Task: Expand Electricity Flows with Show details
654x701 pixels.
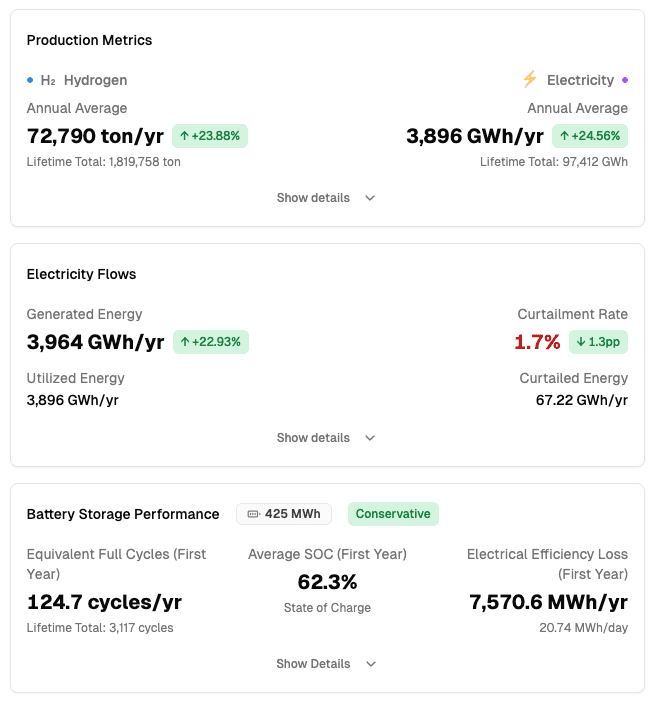Action: 313,438
